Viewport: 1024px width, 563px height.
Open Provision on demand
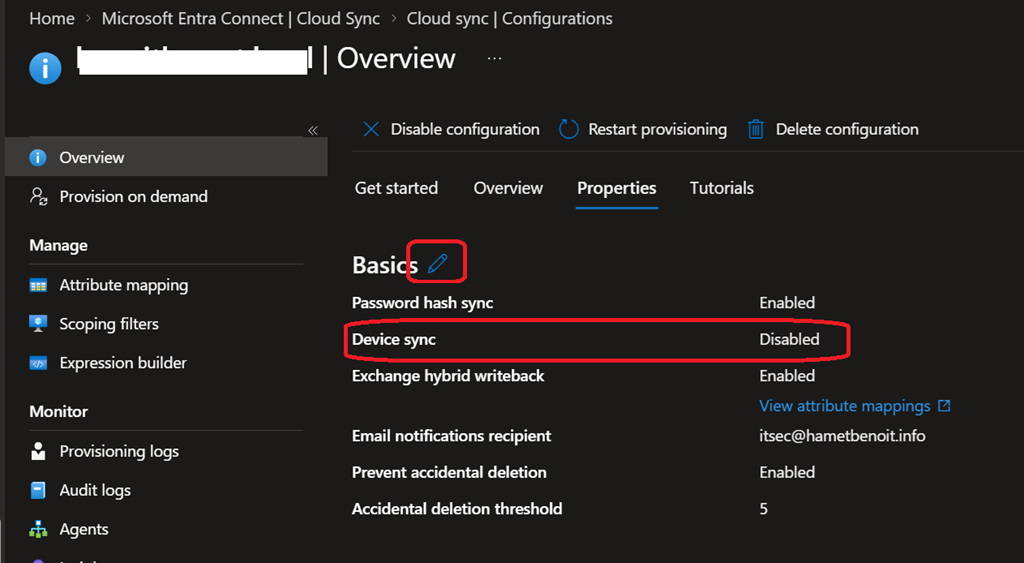click(x=133, y=197)
